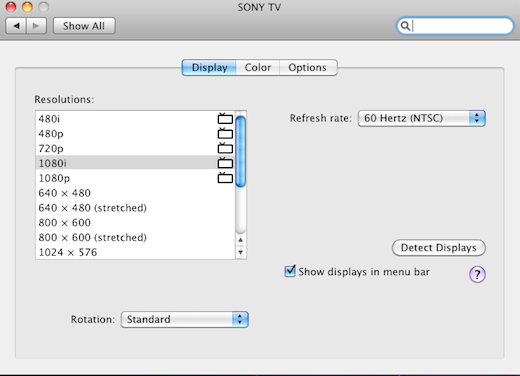The width and height of the screenshot is (520, 376).
Task: Click the resolutions list scrollbar thumb
Action: click(240, 151)
